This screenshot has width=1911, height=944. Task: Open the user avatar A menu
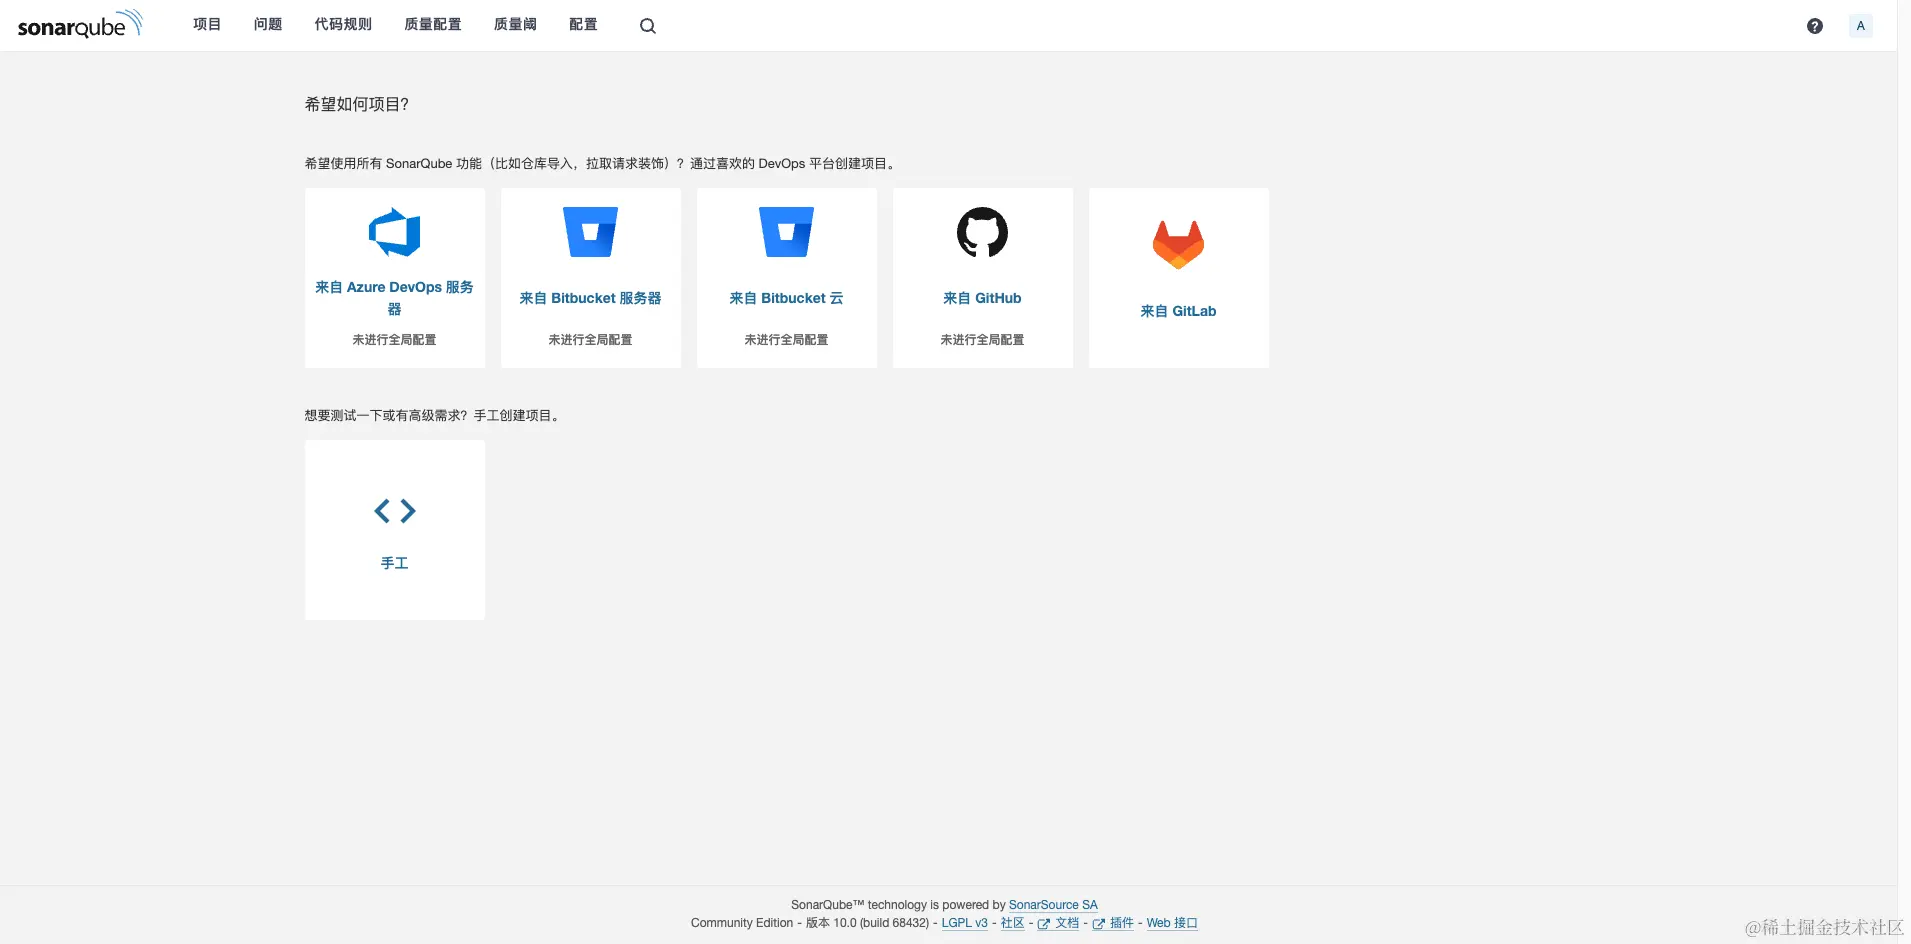[x=1860, y=26]
